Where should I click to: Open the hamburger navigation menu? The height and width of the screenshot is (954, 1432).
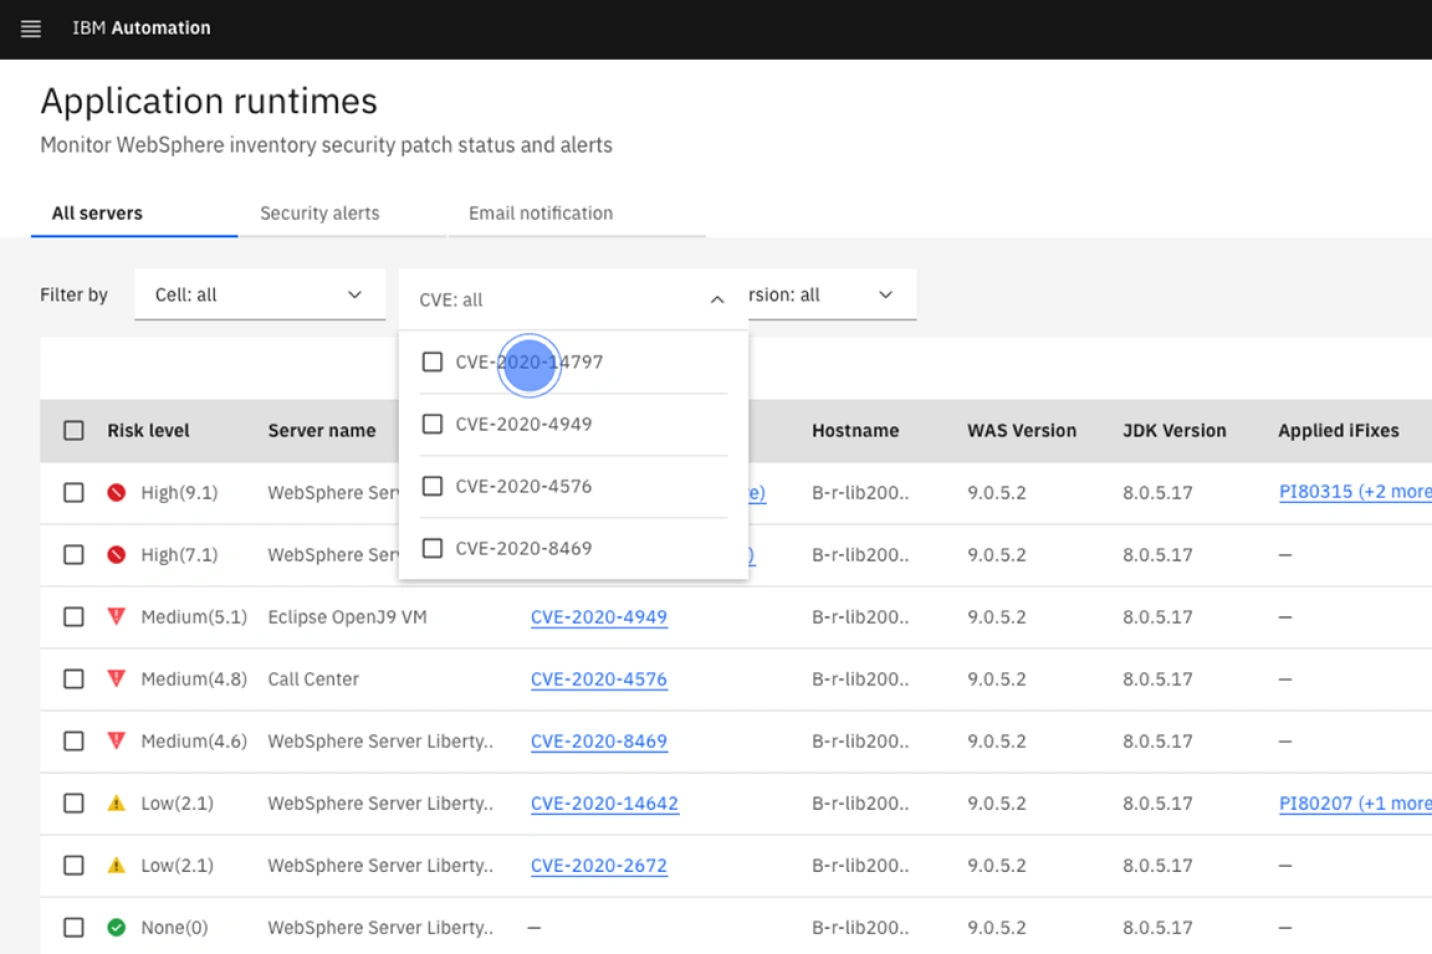click(31, 29)
